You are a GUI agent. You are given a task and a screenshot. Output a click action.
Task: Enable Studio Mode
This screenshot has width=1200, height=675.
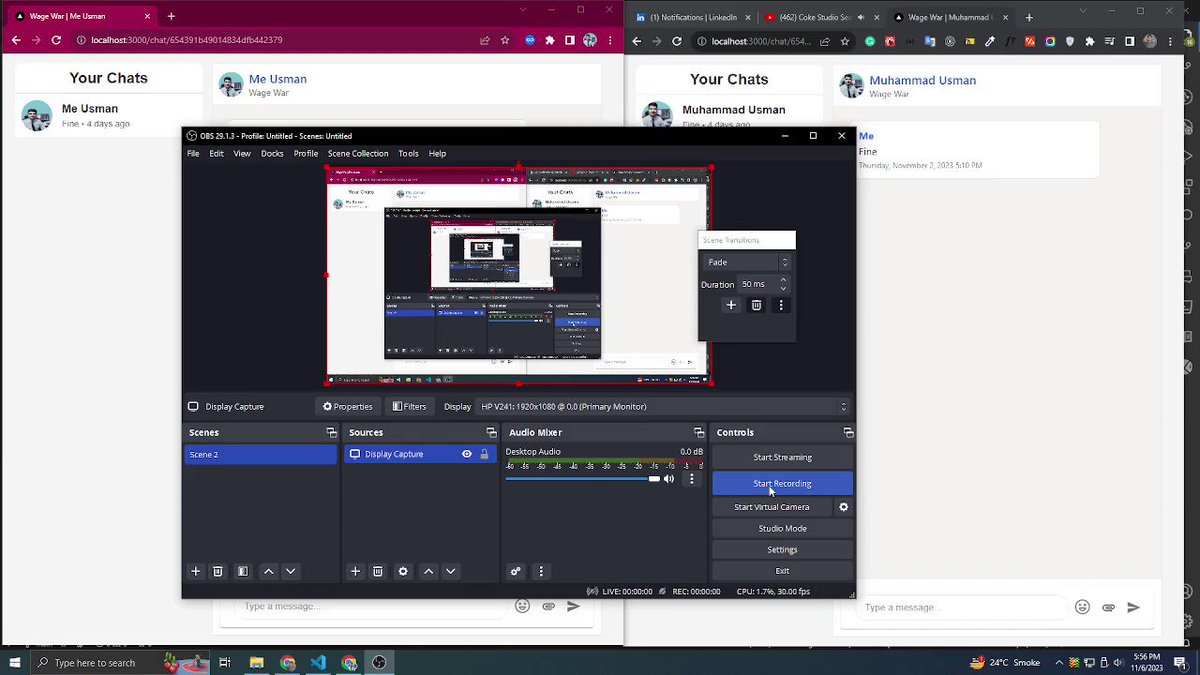click(782, 528)
